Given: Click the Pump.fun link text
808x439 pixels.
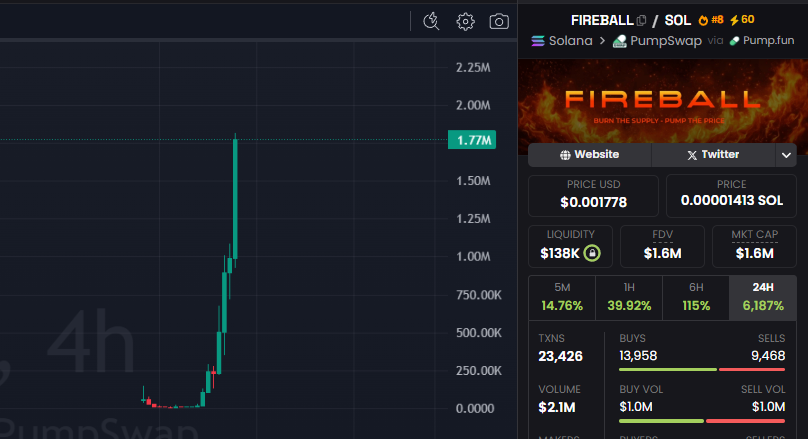Looking at the screenshot, I should [768, 41].
